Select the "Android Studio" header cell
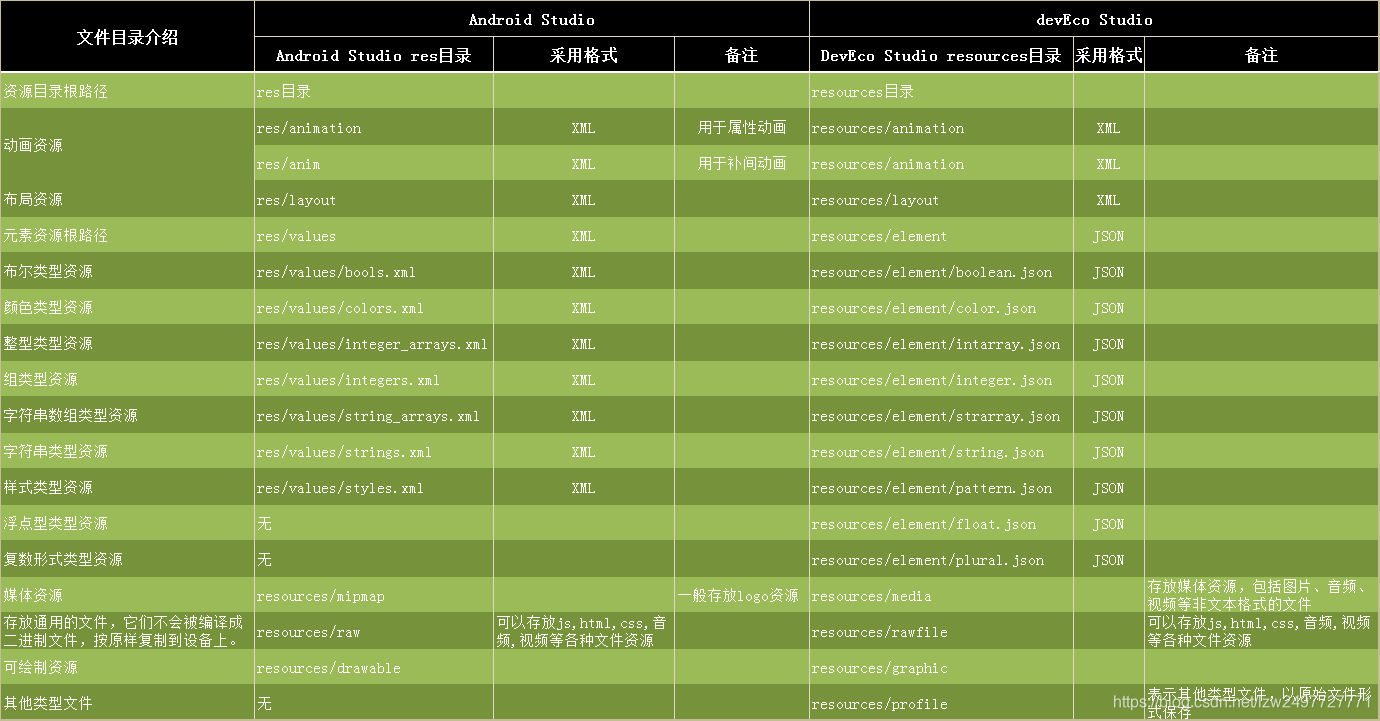1380x721 pixels. click(532, 18)
